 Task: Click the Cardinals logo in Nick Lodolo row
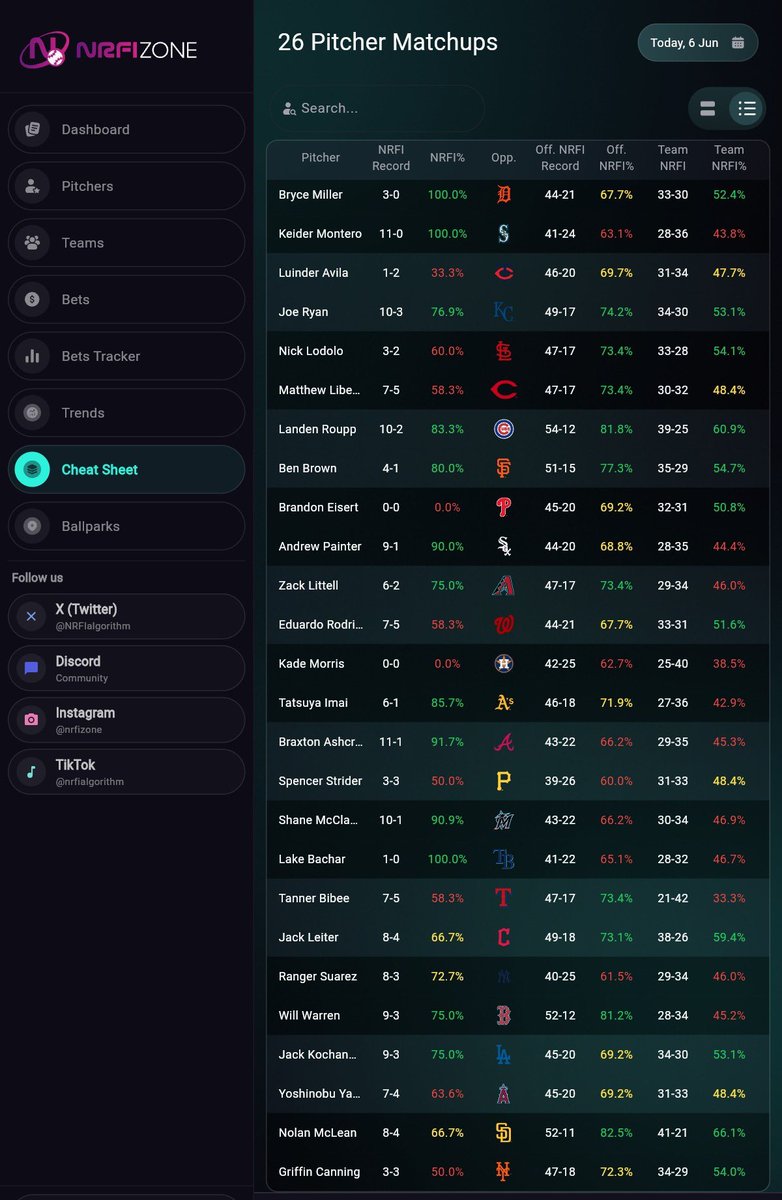click(x=503, y=351)
